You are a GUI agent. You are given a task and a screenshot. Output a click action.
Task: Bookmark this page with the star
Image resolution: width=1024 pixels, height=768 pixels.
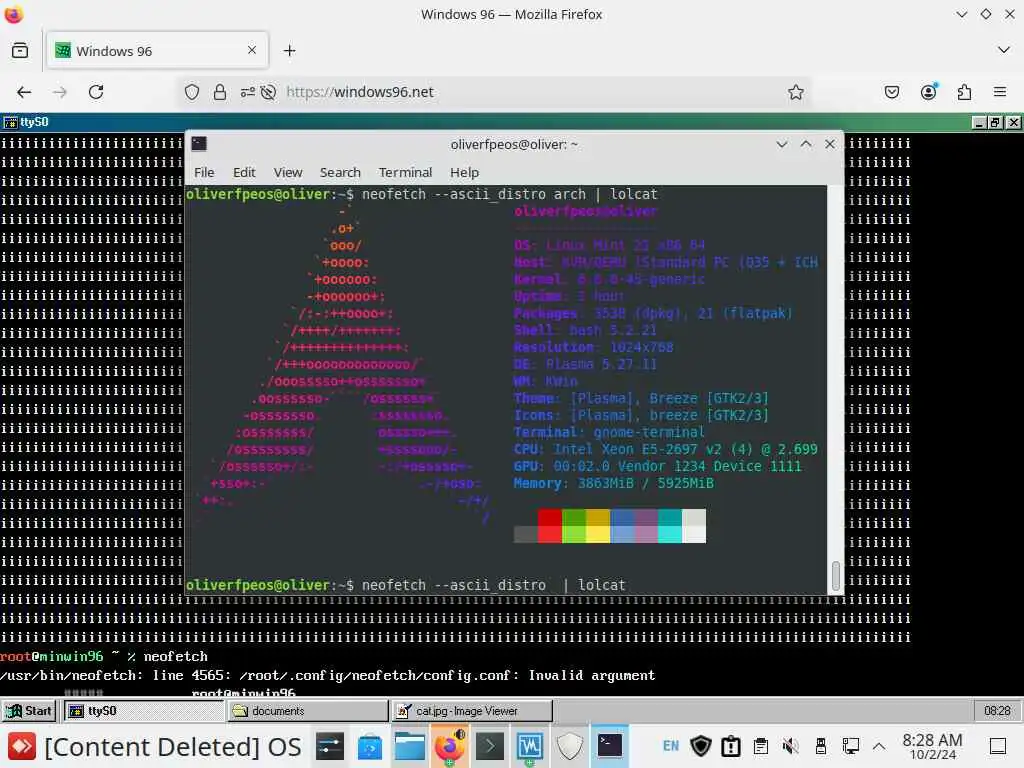tap(795, 92)
